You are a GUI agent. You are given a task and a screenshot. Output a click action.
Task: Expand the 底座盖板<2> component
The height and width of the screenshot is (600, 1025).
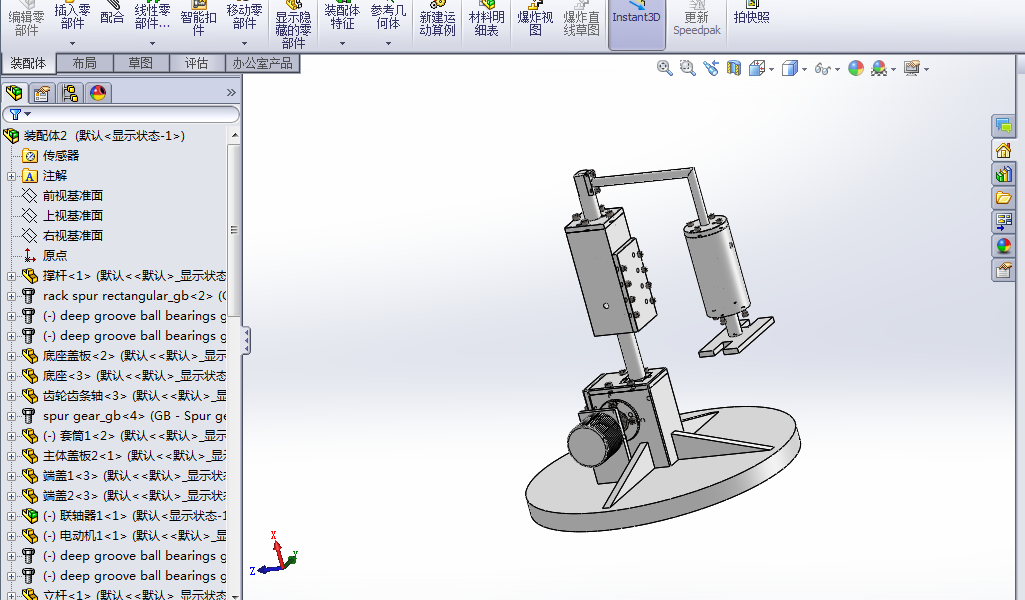click(x=11, y=356)
